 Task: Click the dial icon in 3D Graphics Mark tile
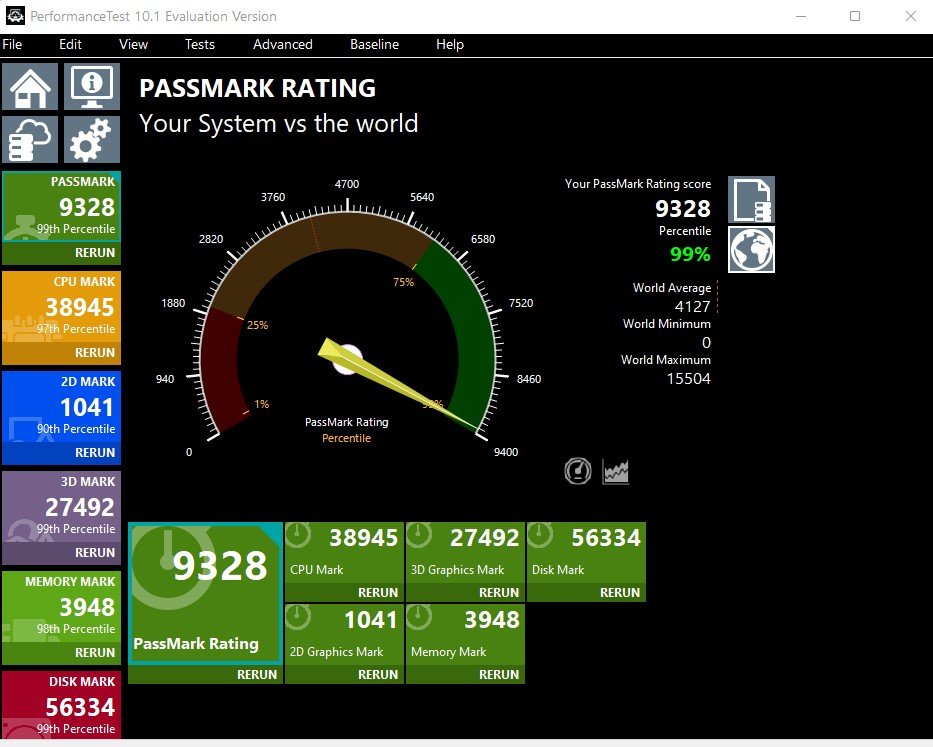pos(419,535)
